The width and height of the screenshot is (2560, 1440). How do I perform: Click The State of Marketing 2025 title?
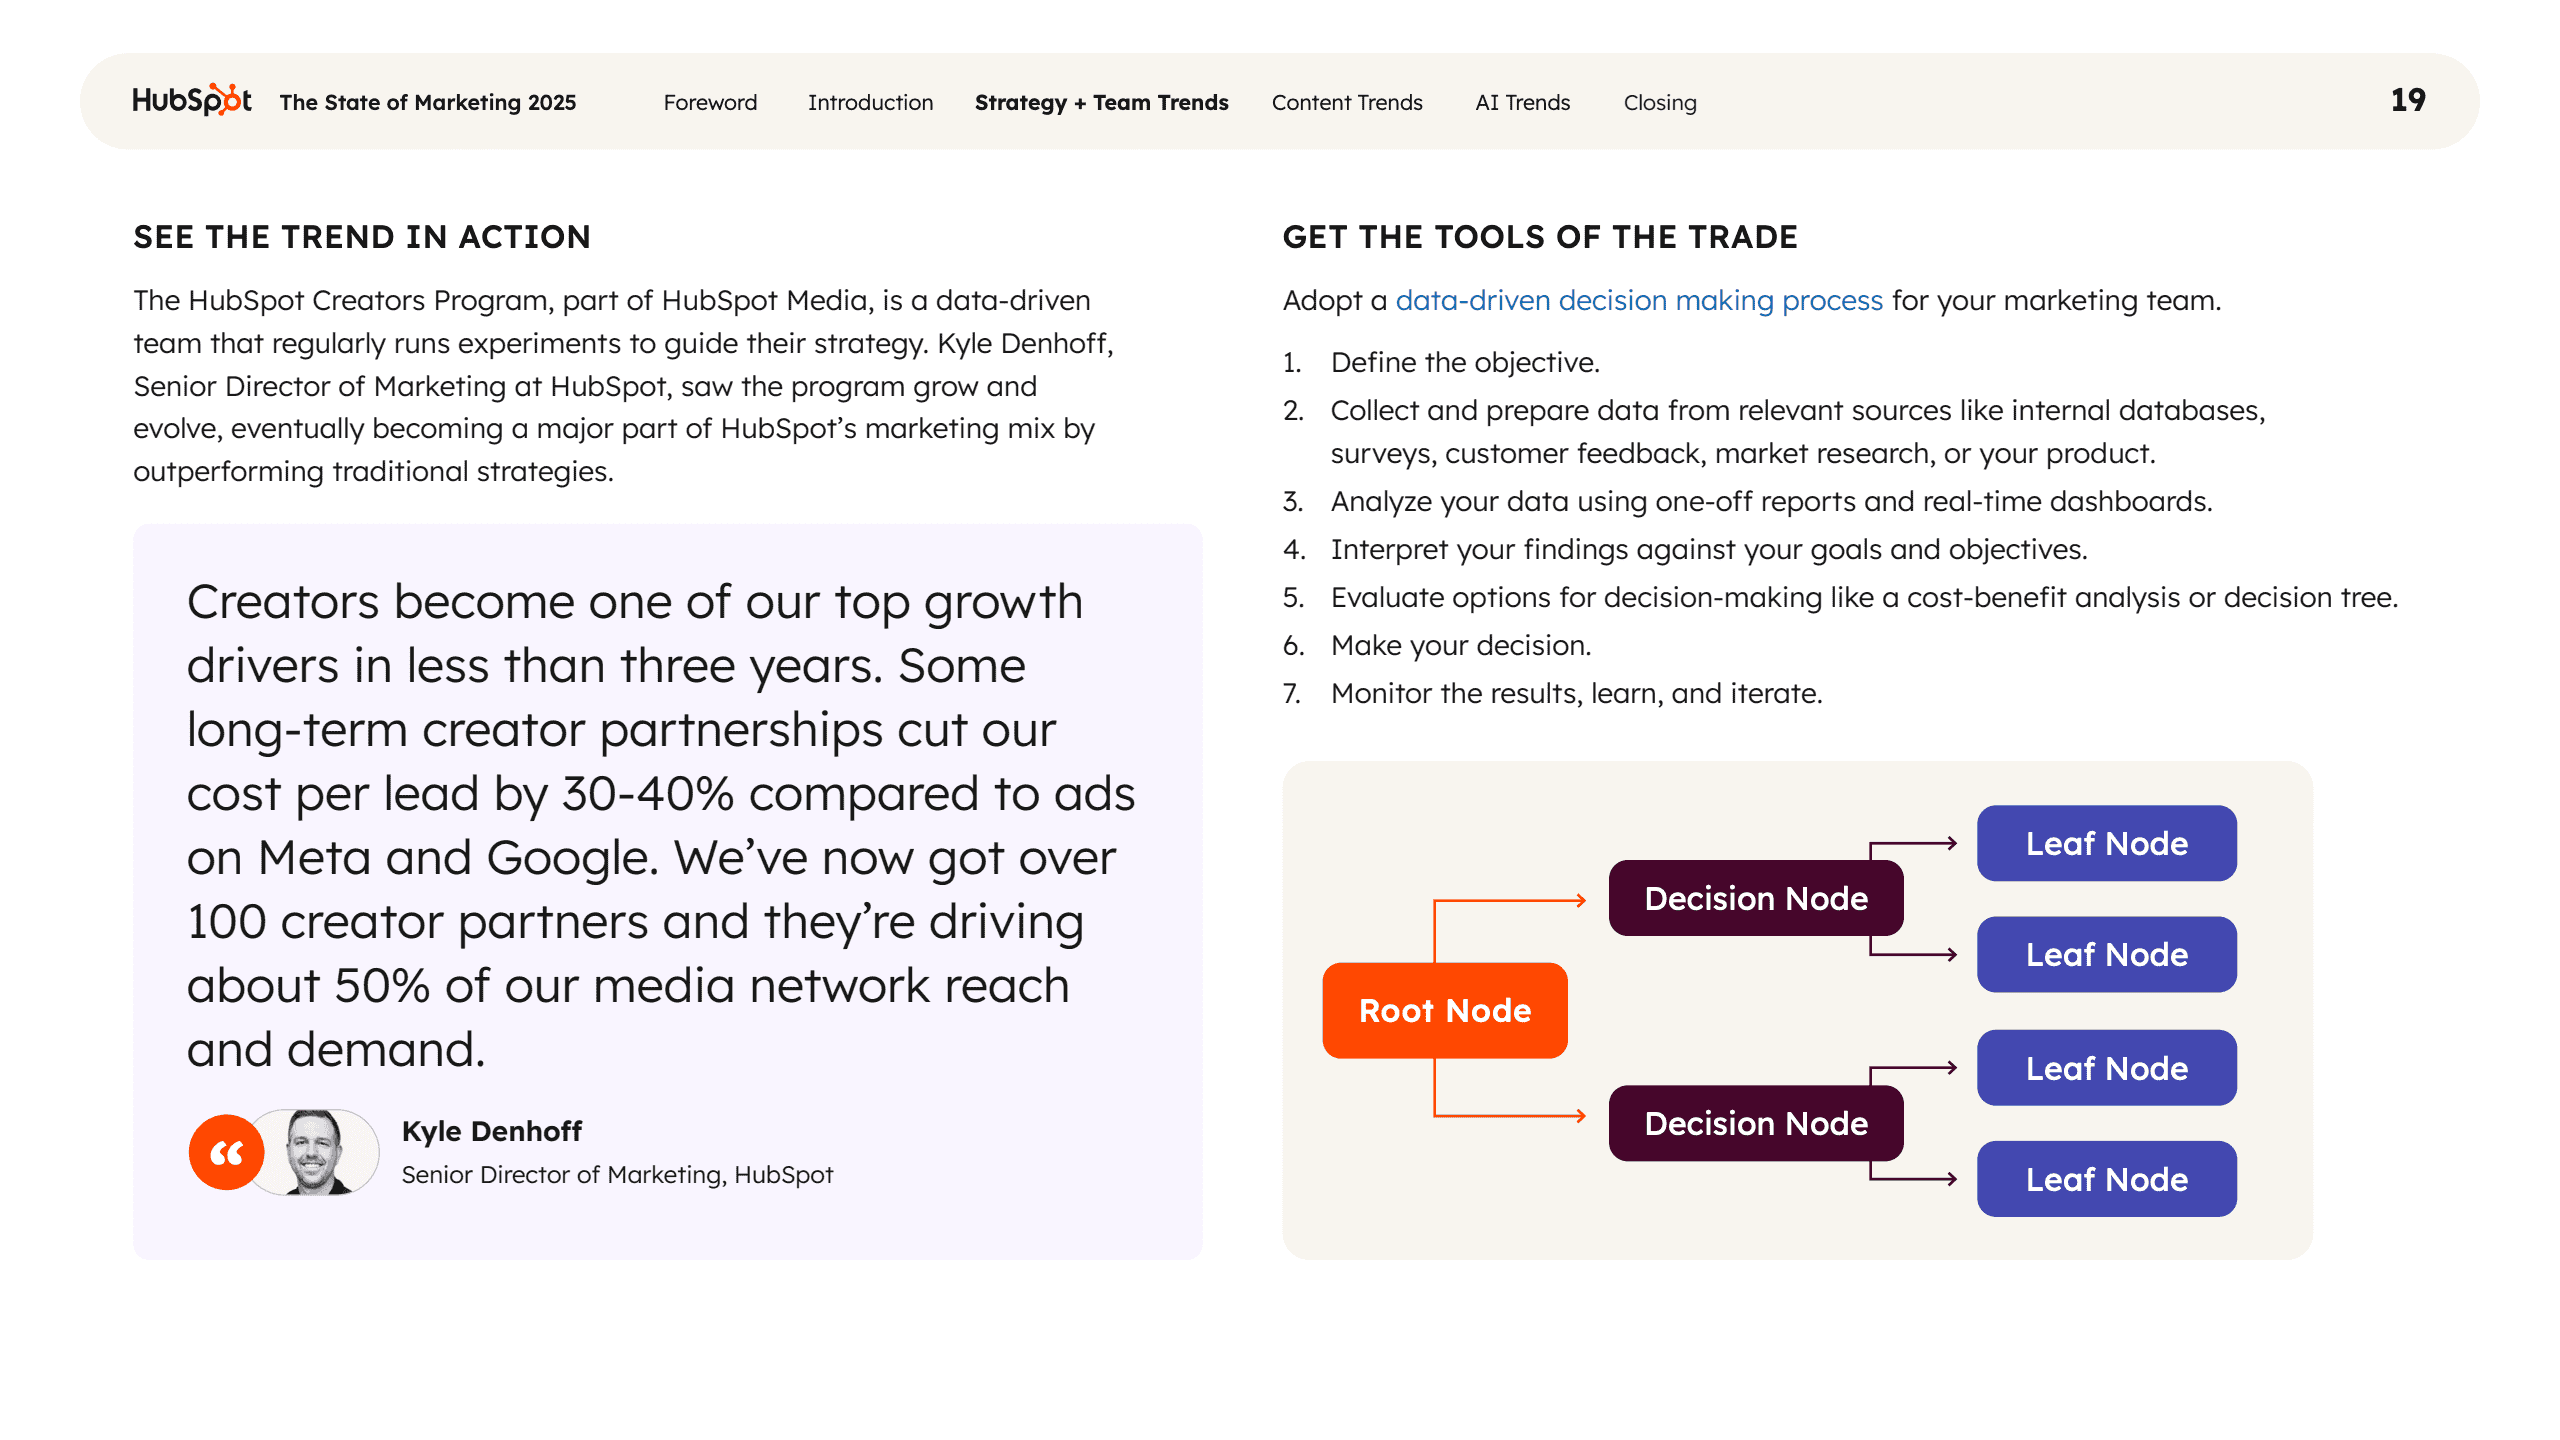(x=428, y=102)
